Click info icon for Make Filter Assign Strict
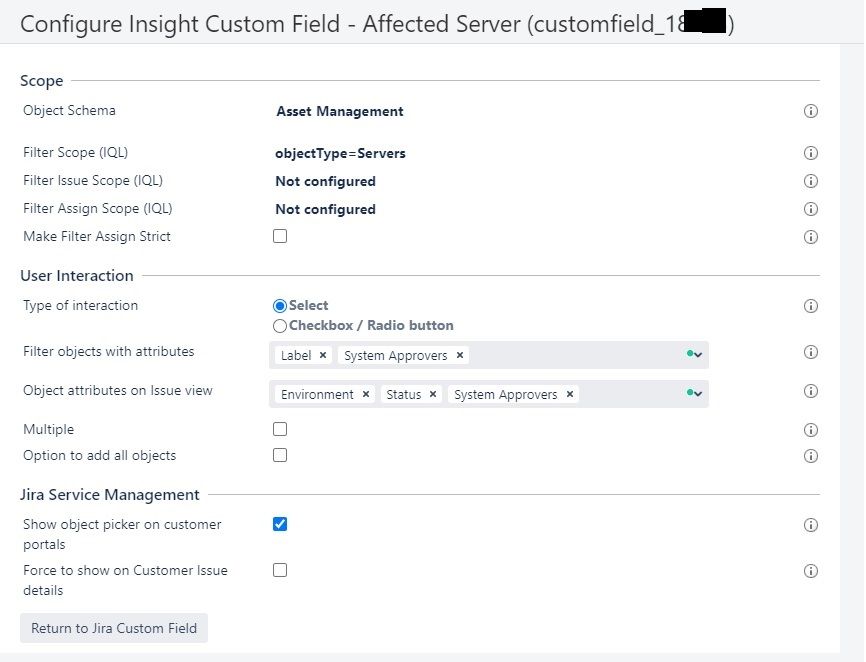Viewport: 866px width, 662px height. point(811,238)
